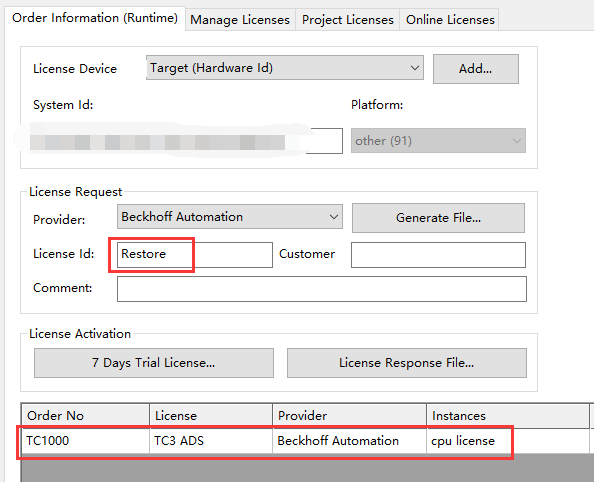
Task: Select the Order Information (Runtime) tab
Action: (x=95, y=18)
